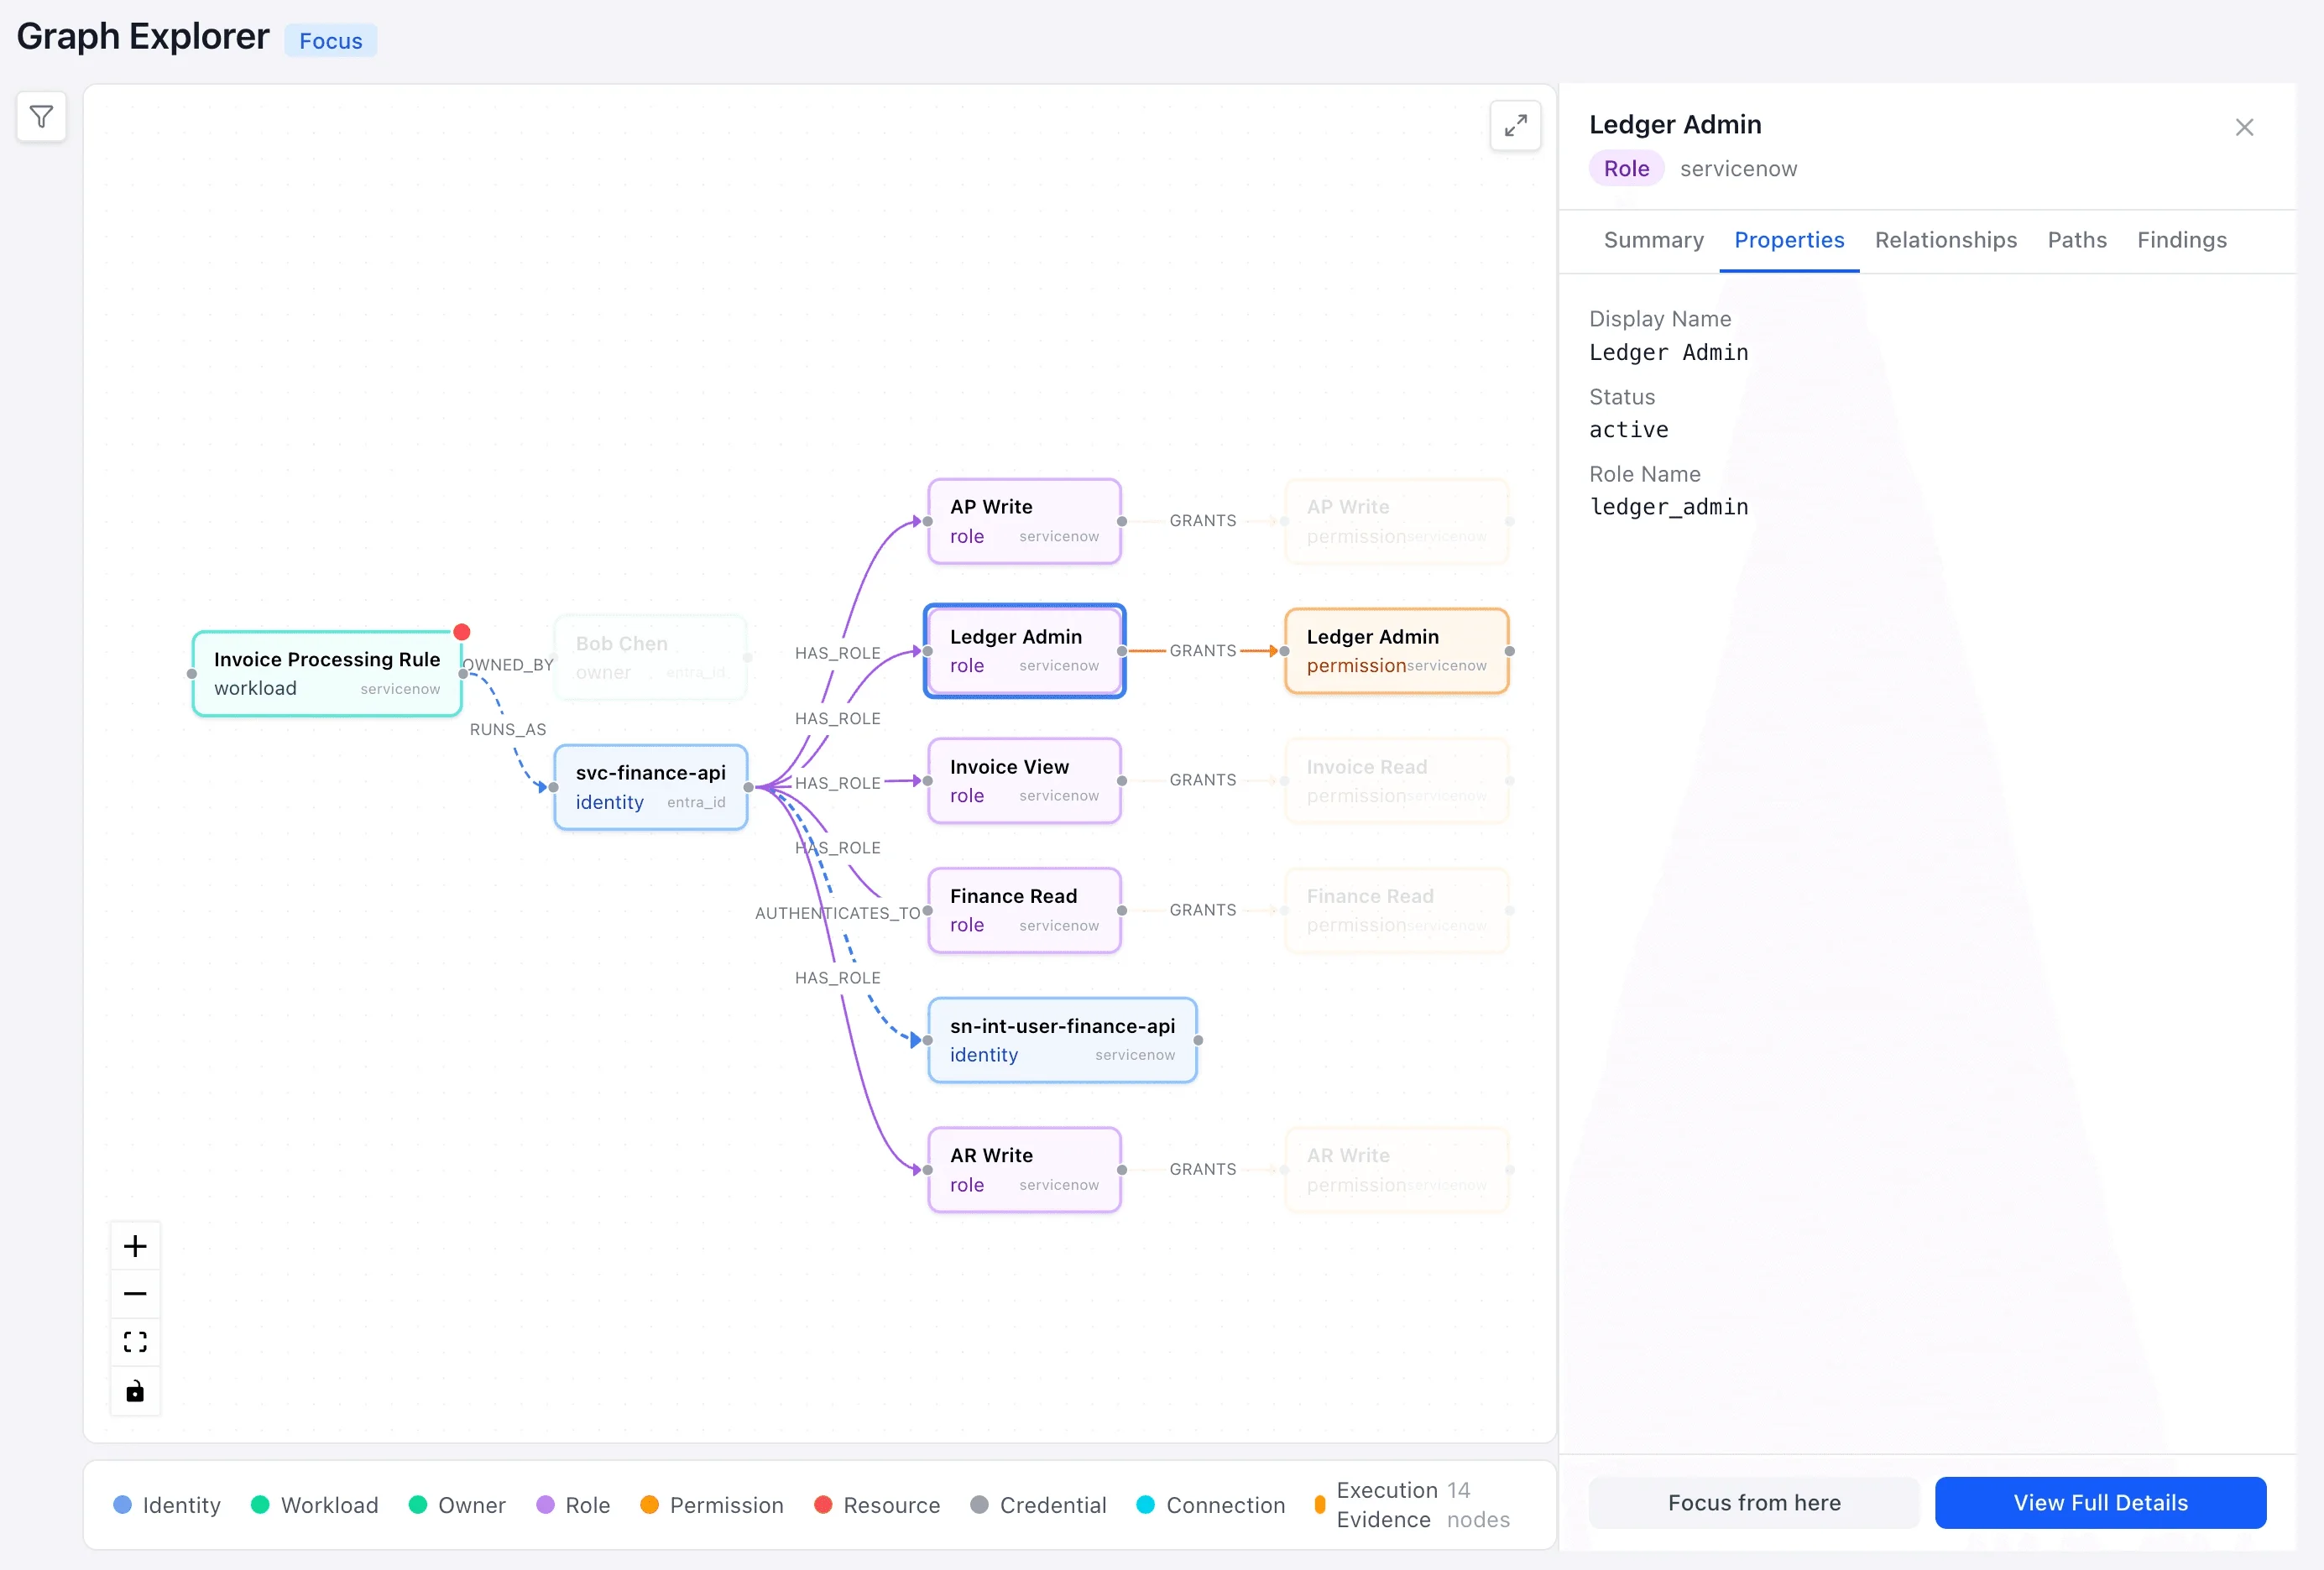Image resolution: width=2324 pixels, height=1570 pixels.
Task: Open the Findings tab
Action: click(x=2181, y=240)
